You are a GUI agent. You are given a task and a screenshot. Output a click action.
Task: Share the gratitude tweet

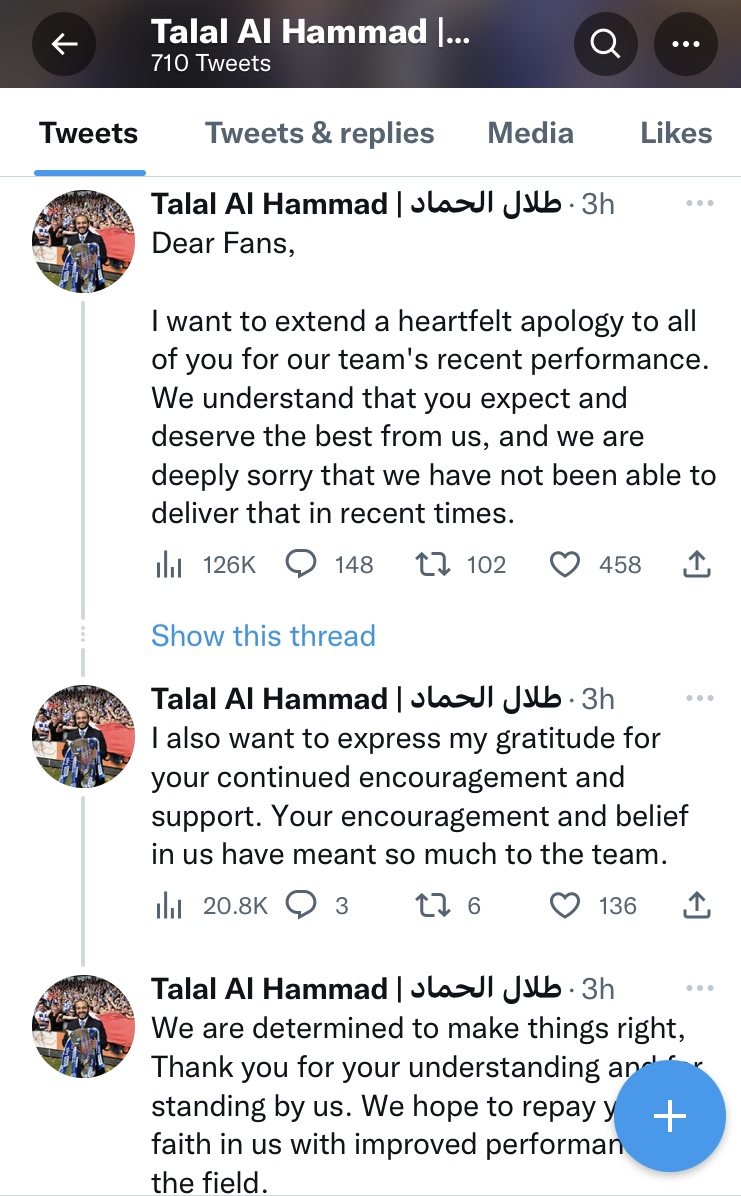pos(696,906)
